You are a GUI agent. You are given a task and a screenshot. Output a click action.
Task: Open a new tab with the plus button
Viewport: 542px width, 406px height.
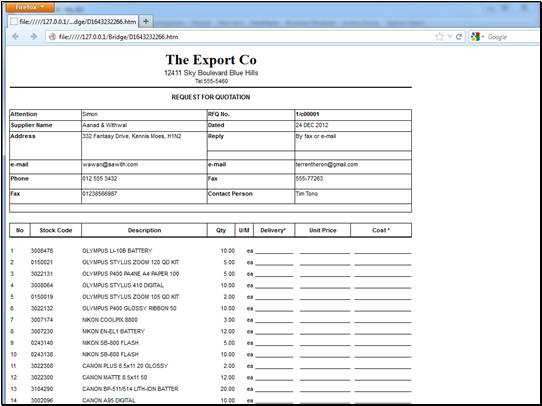click(146, 21)
